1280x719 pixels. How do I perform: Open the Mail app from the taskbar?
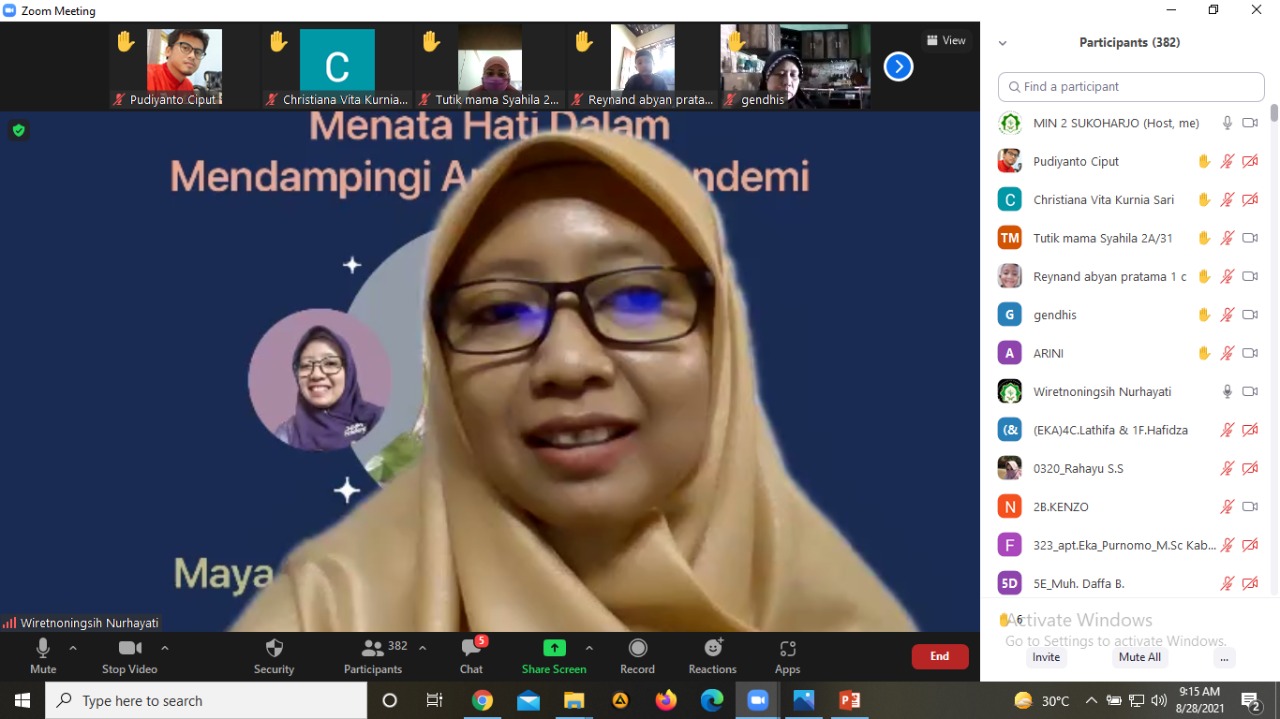[528, 700]
